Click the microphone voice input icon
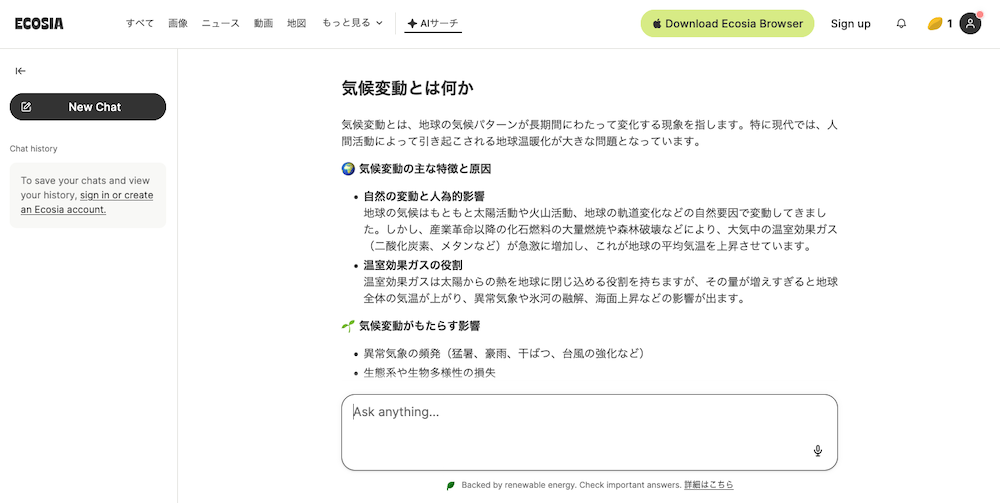The image size is (1000, 503). coord(817,451)
